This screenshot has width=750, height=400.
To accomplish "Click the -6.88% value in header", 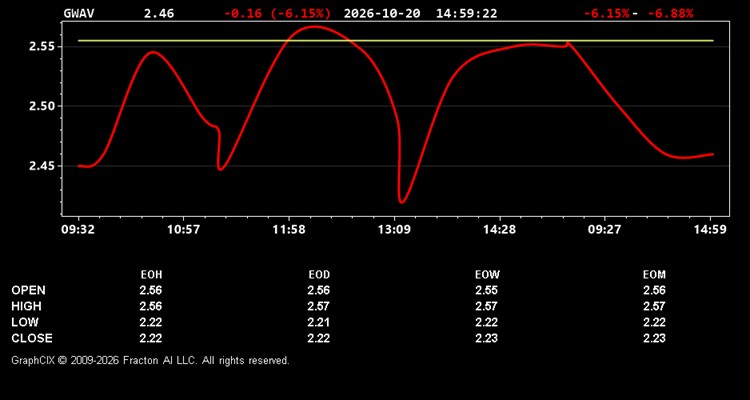I will pyautogui.click(x=670, y=13).
